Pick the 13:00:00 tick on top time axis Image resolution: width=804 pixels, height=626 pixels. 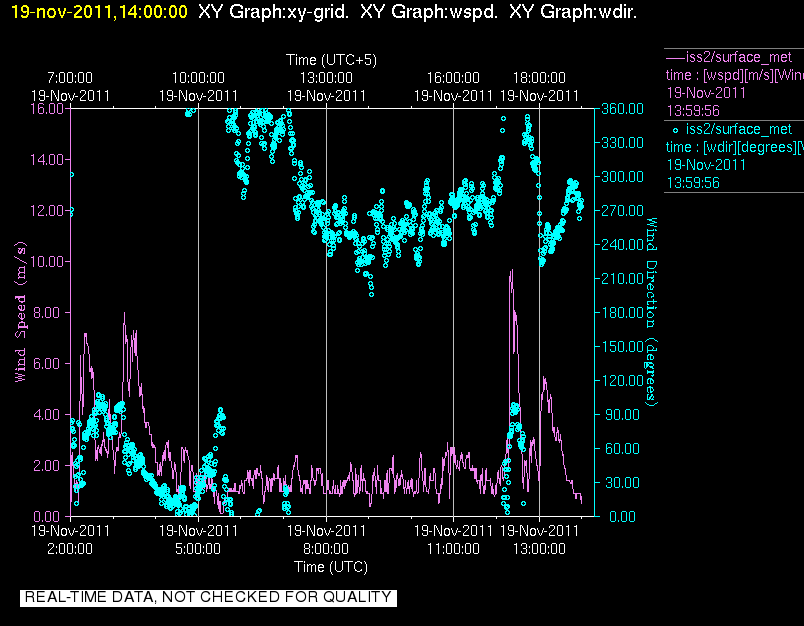(x=326, y=78)
